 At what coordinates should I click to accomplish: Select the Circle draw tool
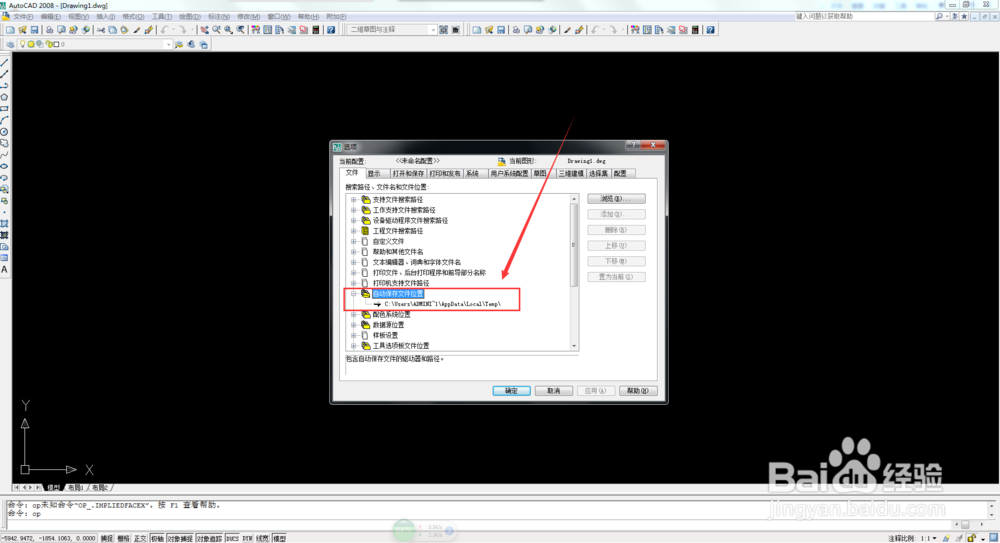(x=4, y=131)
